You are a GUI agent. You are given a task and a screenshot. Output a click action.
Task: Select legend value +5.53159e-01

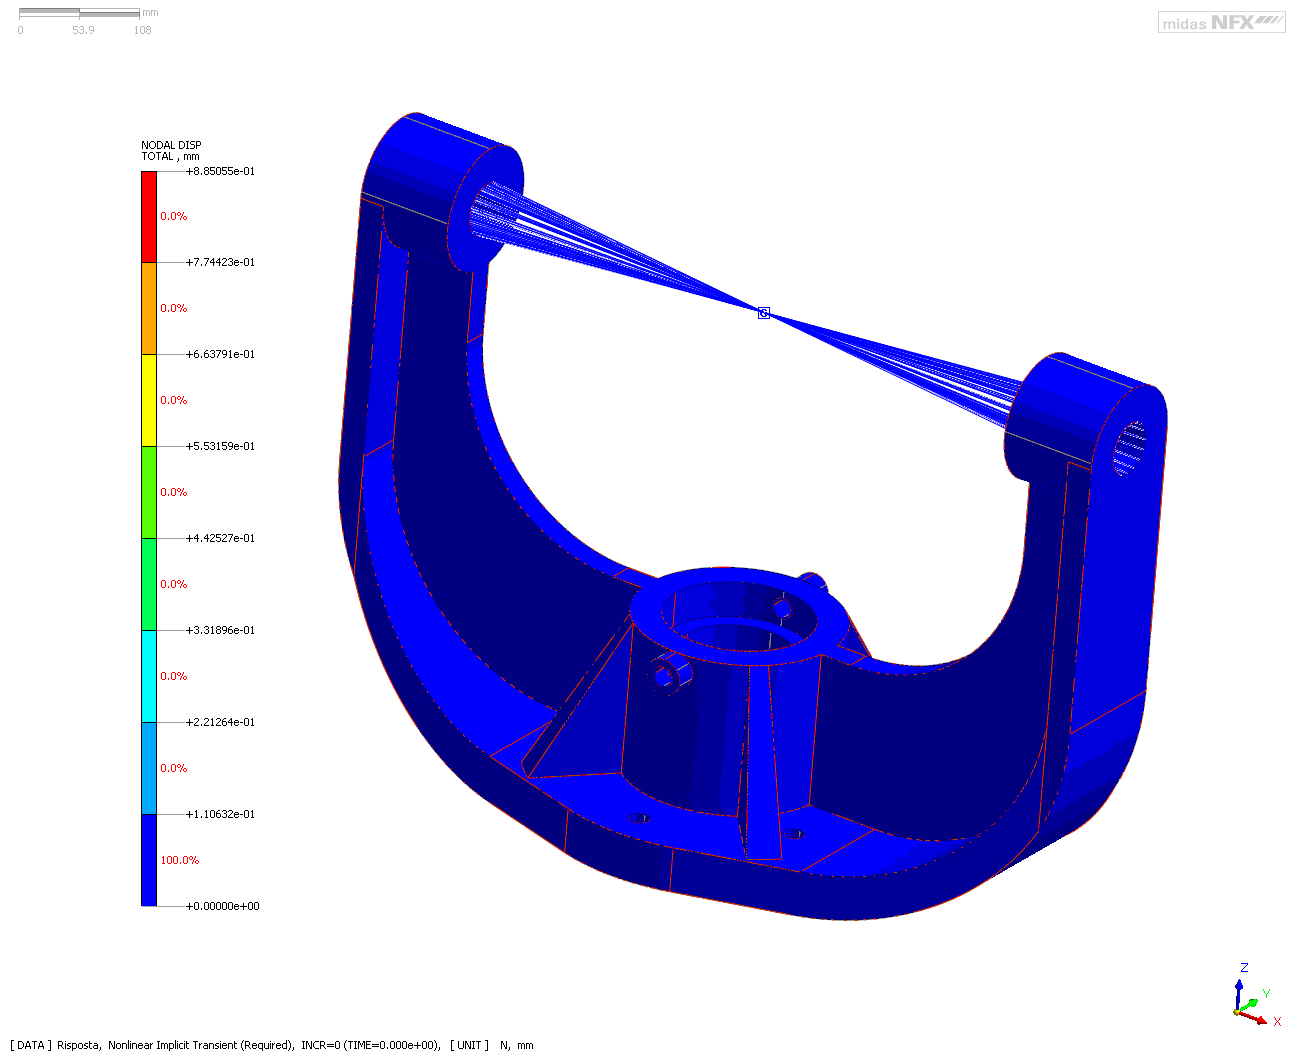click(220, 446)
